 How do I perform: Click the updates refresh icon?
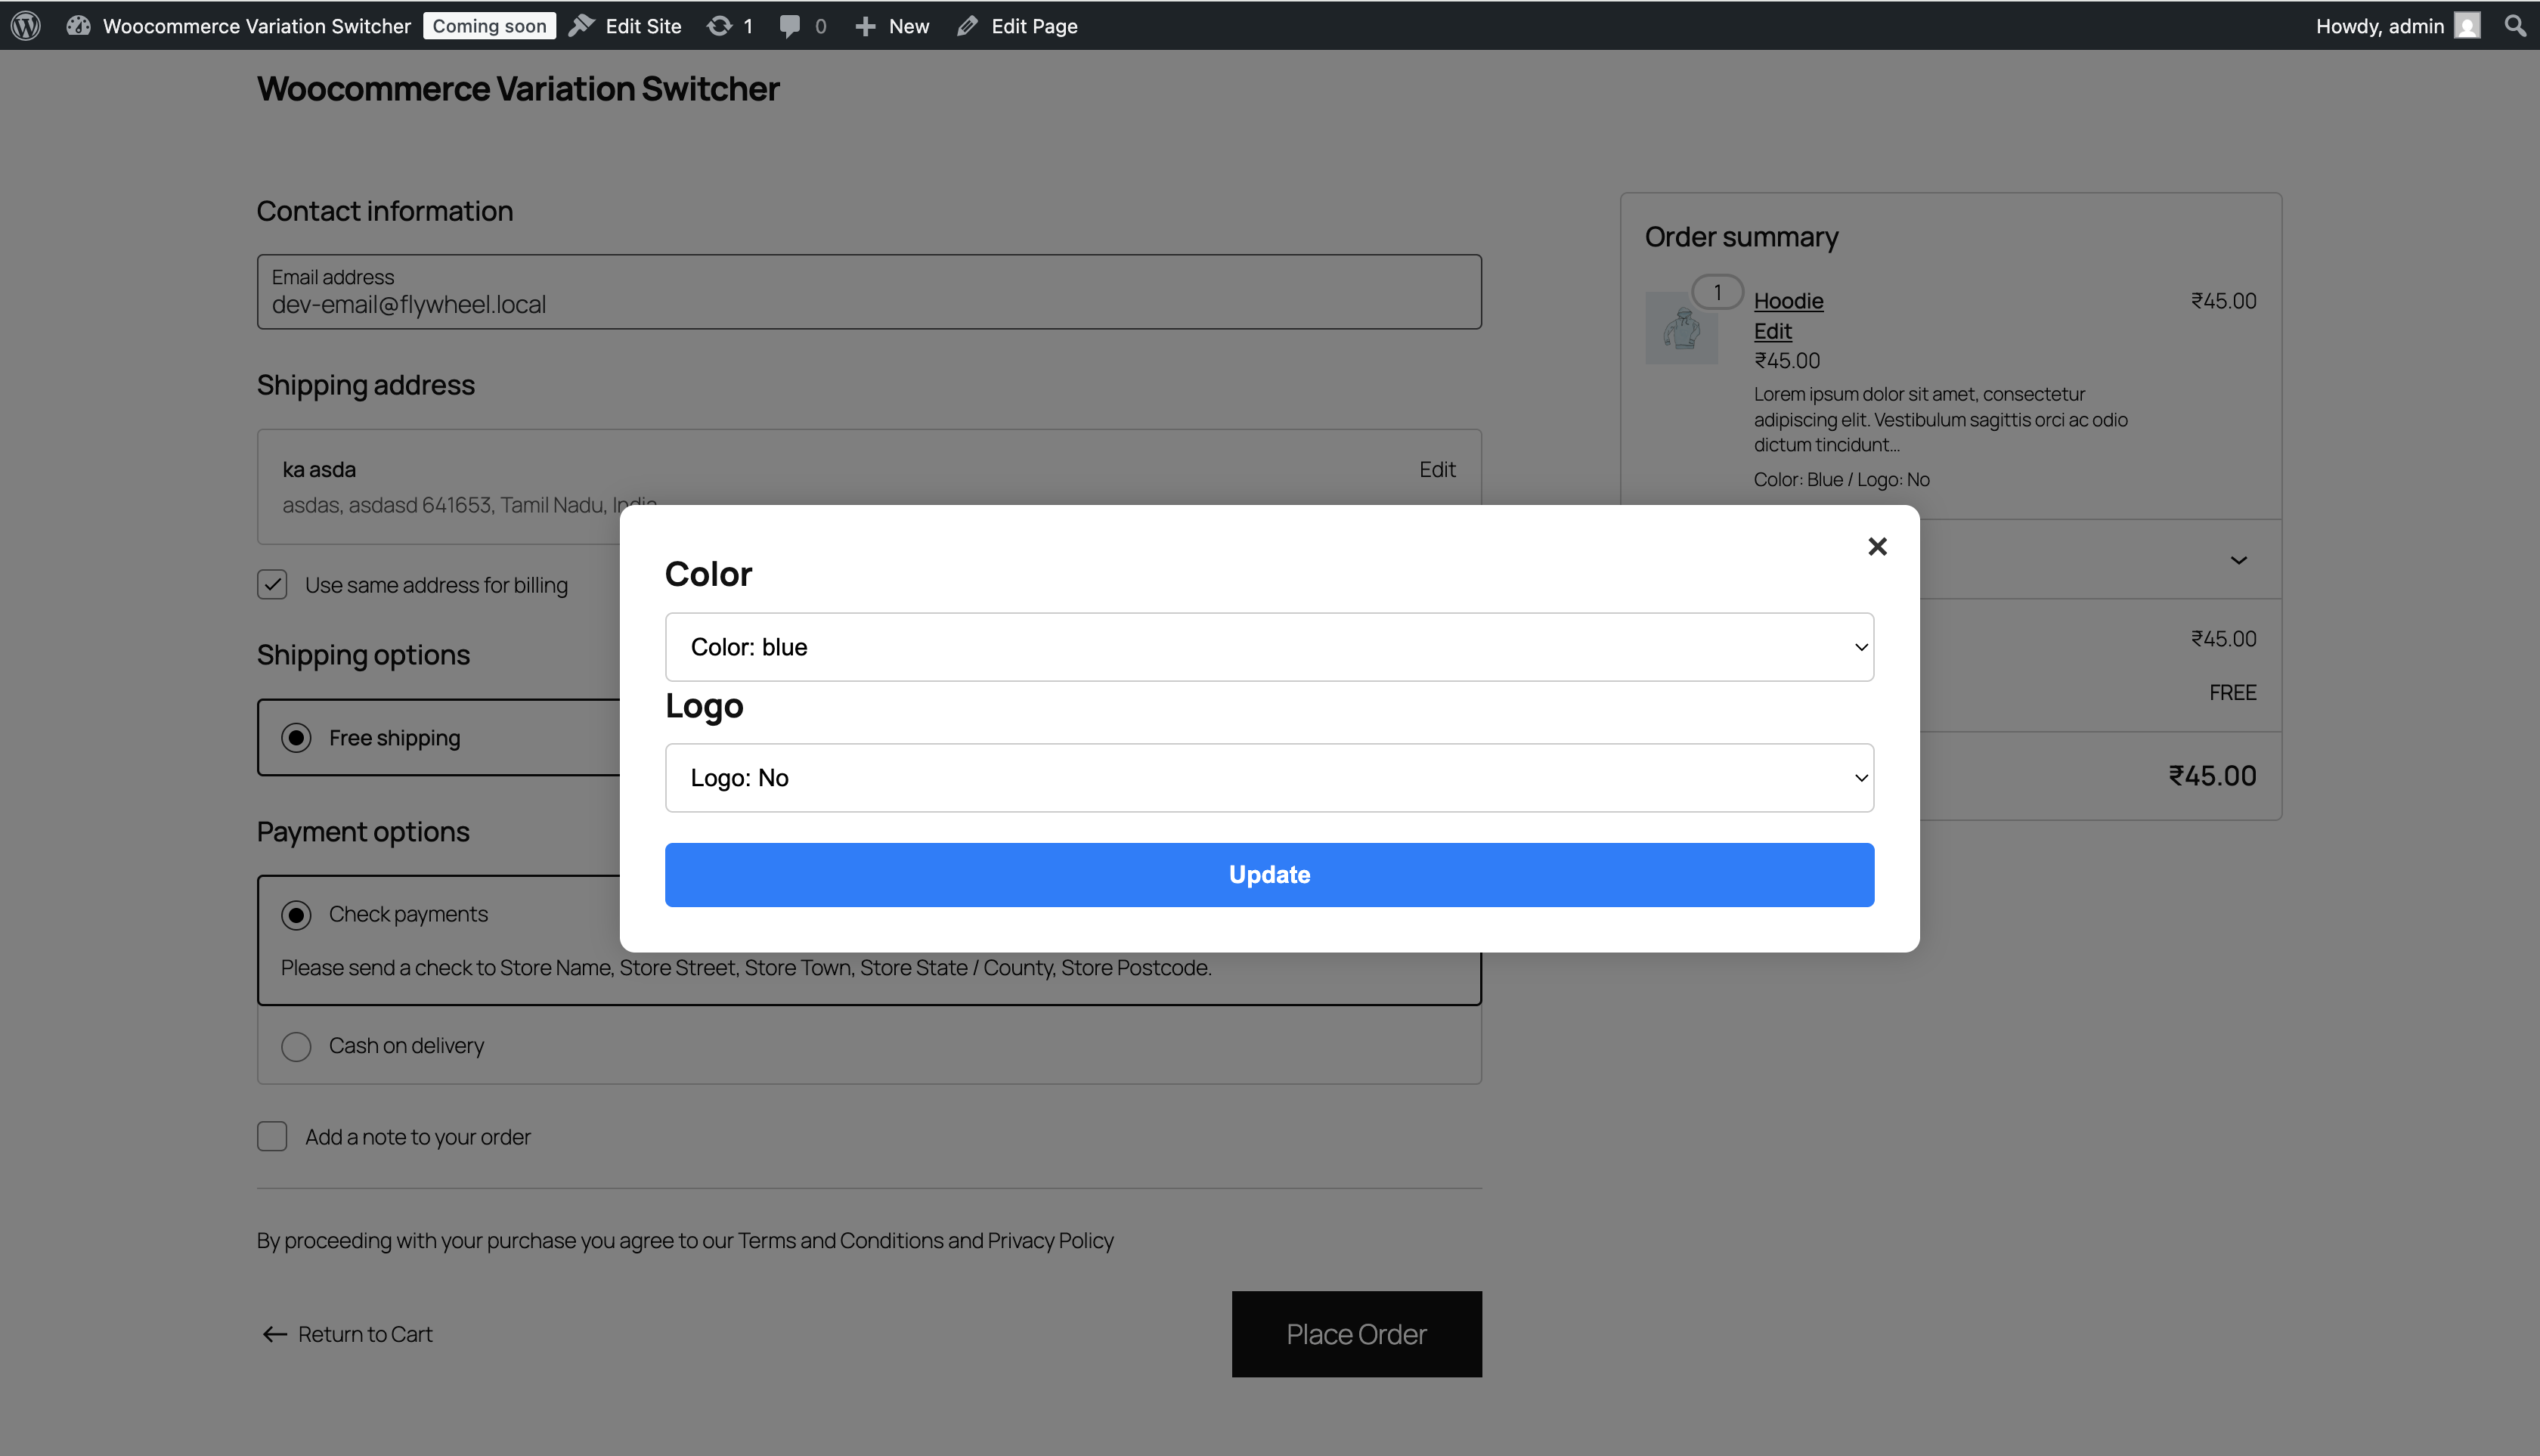pos(719,26)
